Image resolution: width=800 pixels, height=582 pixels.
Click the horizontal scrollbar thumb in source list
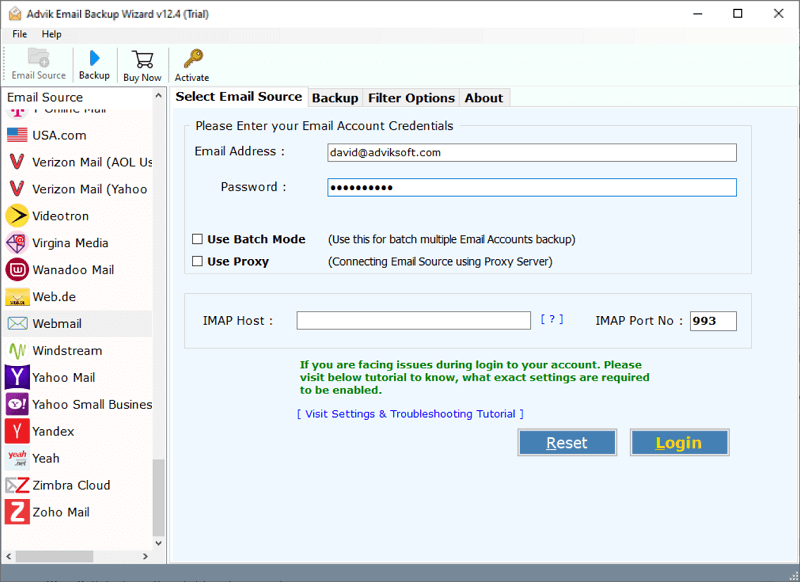point(54,556)
